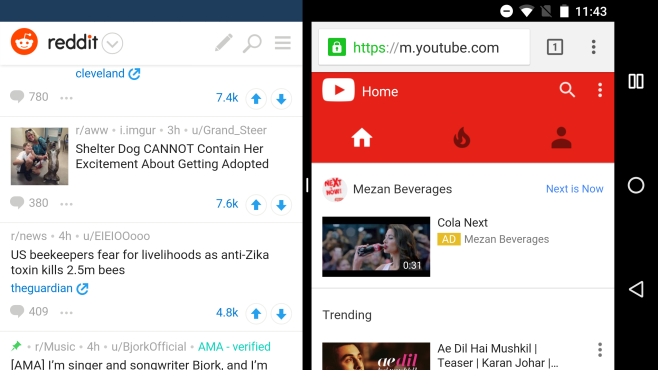Open US beekeepers fear for livelihoods post
Viewport: 658px width, 370px height.
coord(140,262)
